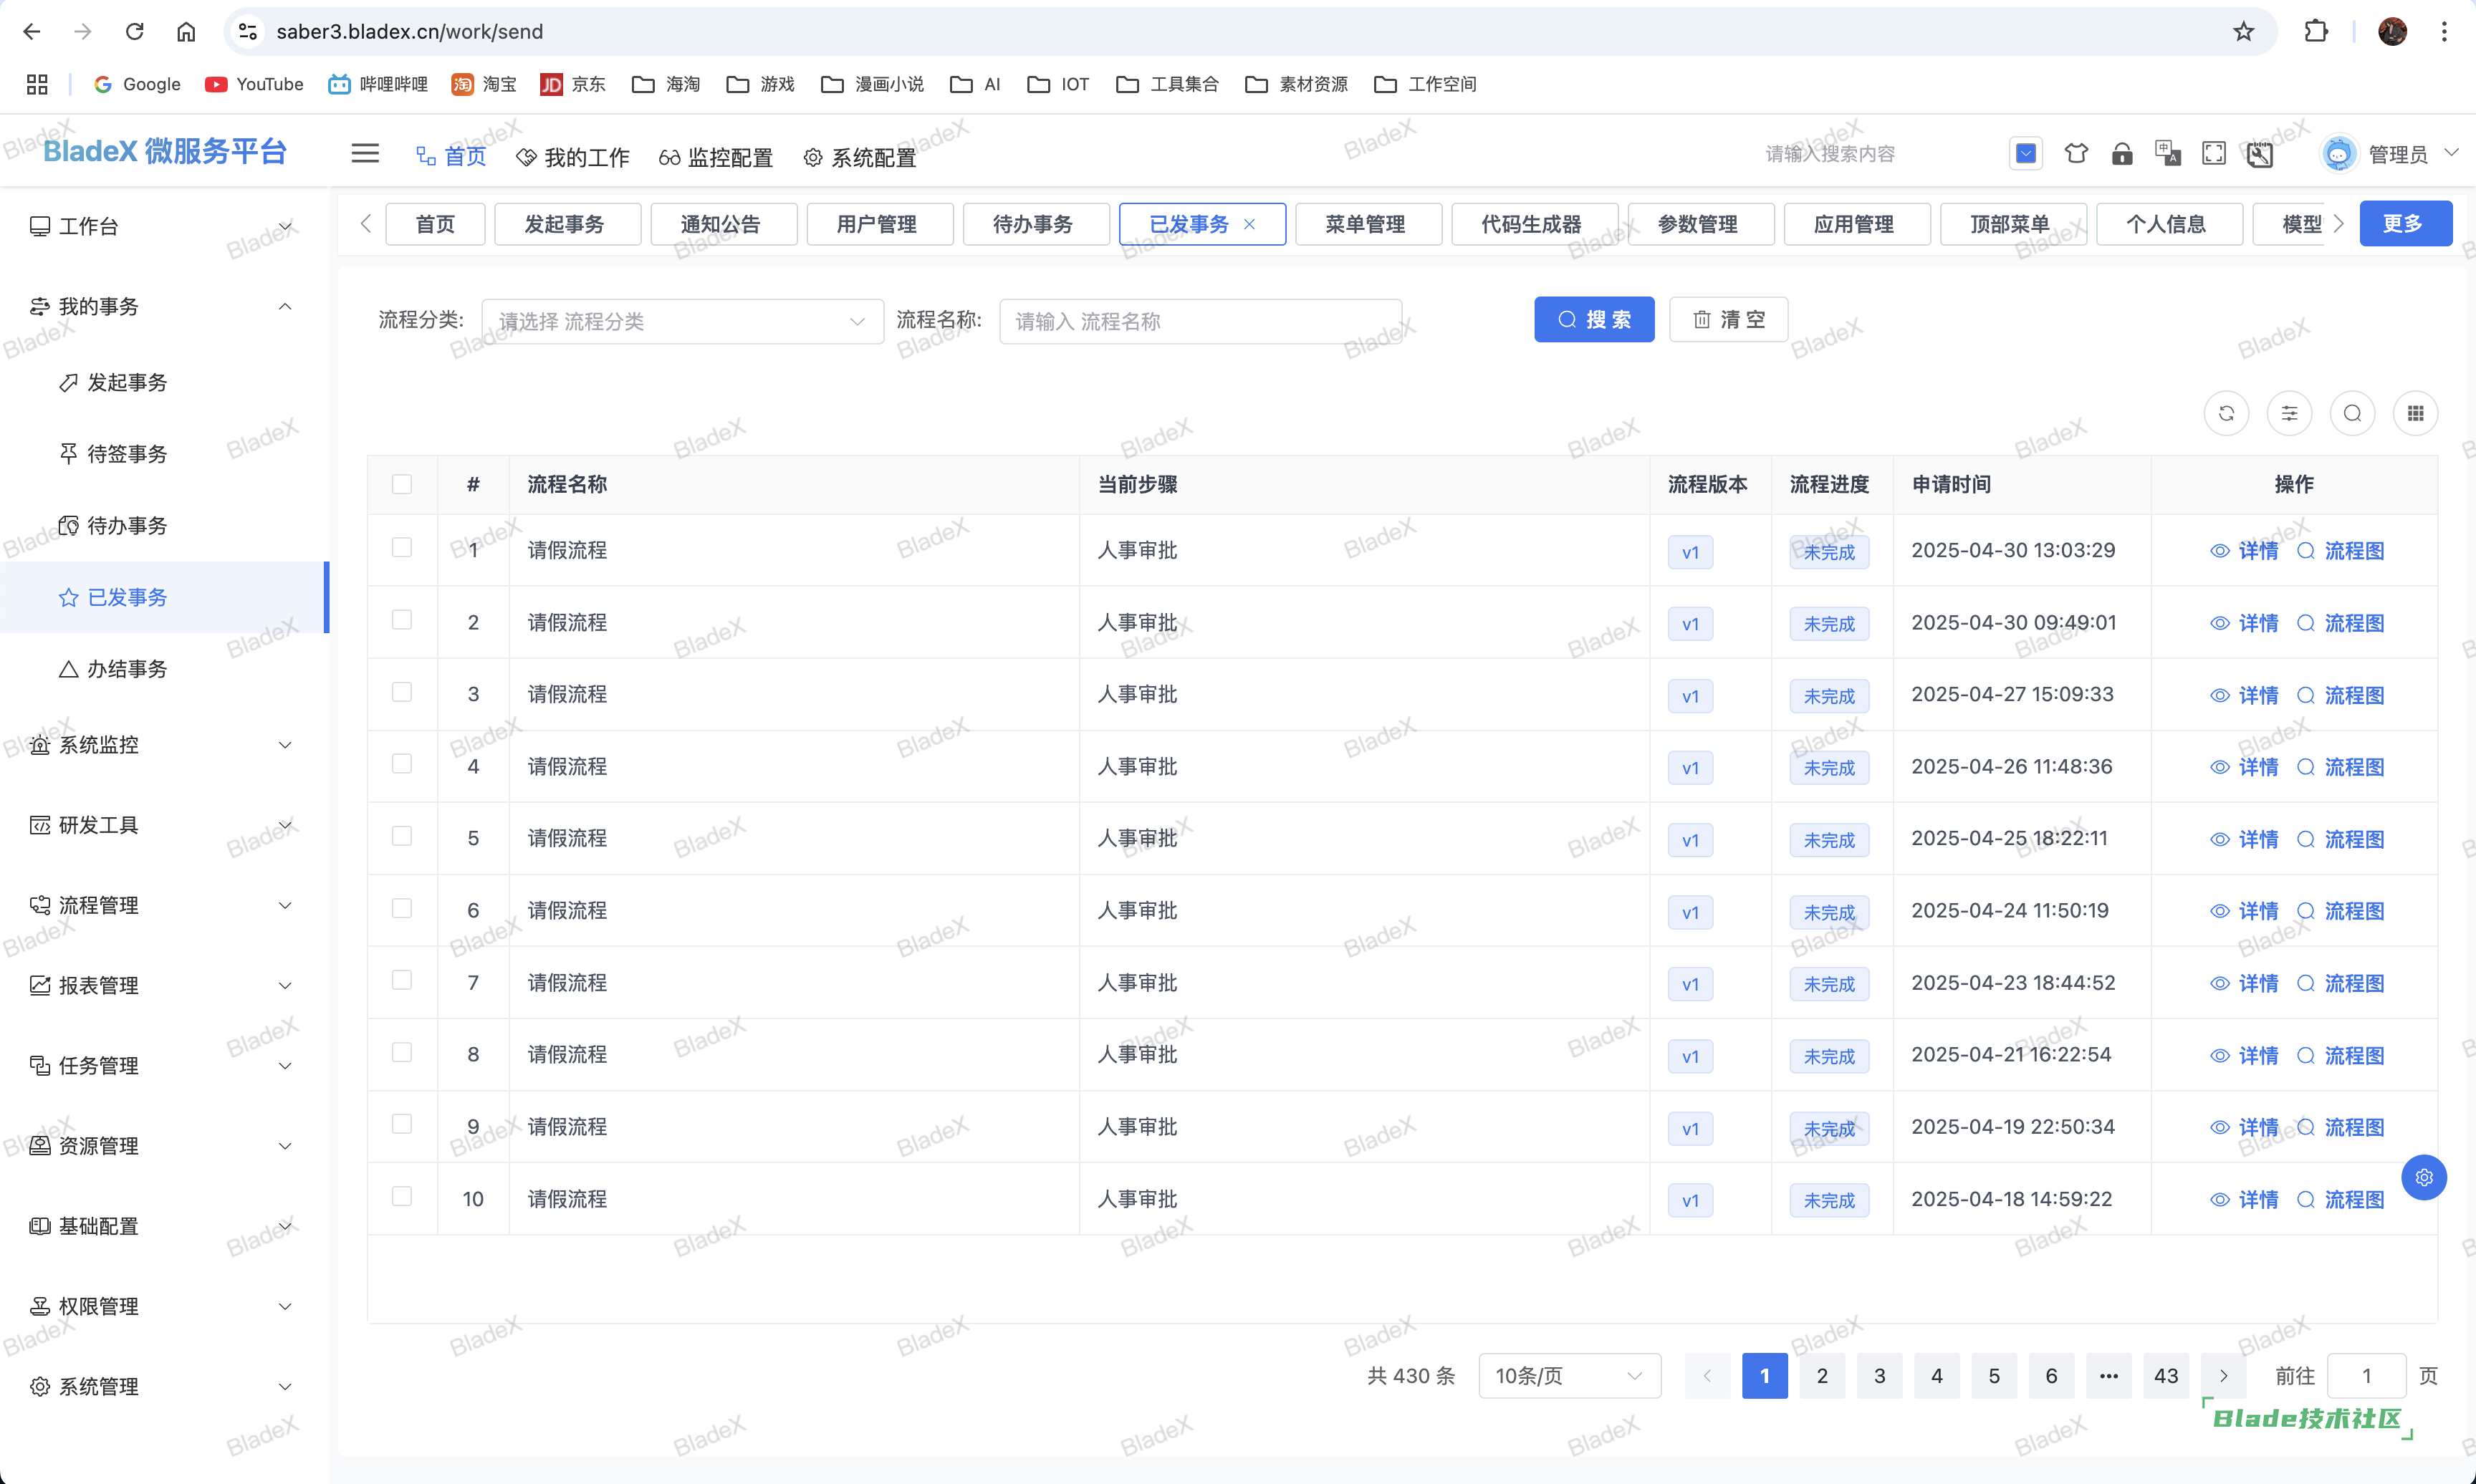Check the checkbox for row 9

coord(402,1124)
